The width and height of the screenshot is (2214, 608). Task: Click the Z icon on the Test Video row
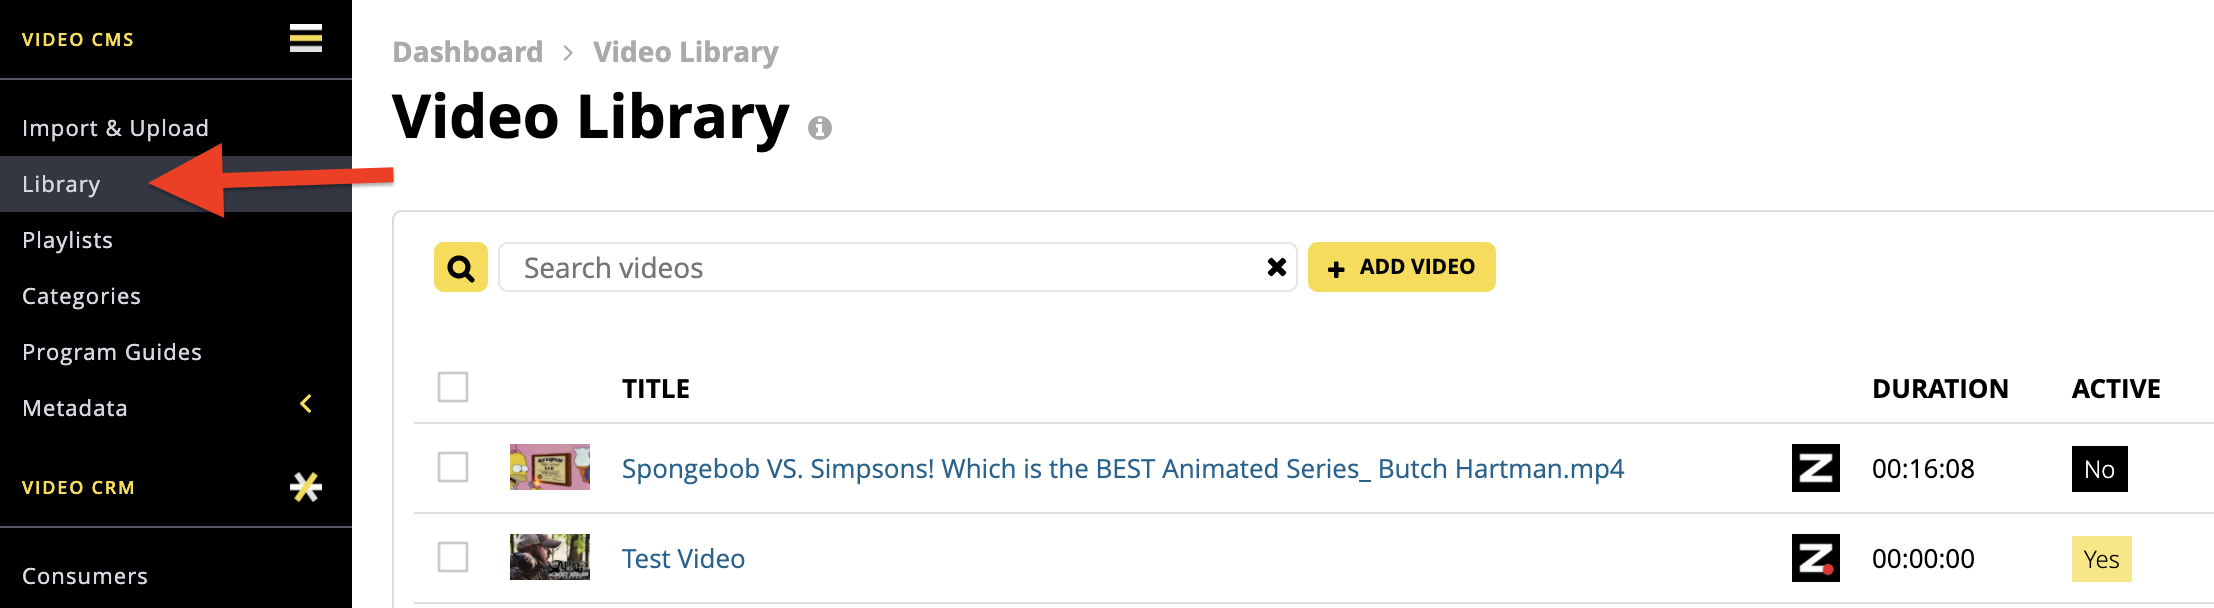1816,558
